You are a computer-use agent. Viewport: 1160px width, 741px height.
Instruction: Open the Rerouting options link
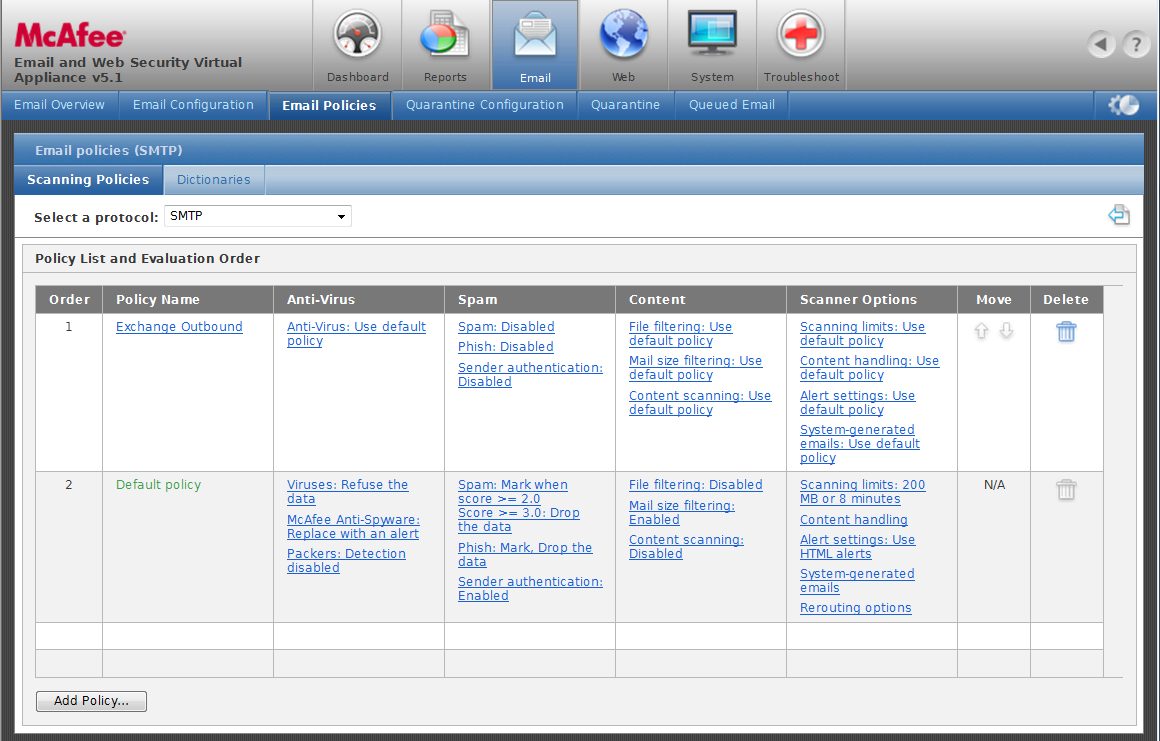click(855, 608)
